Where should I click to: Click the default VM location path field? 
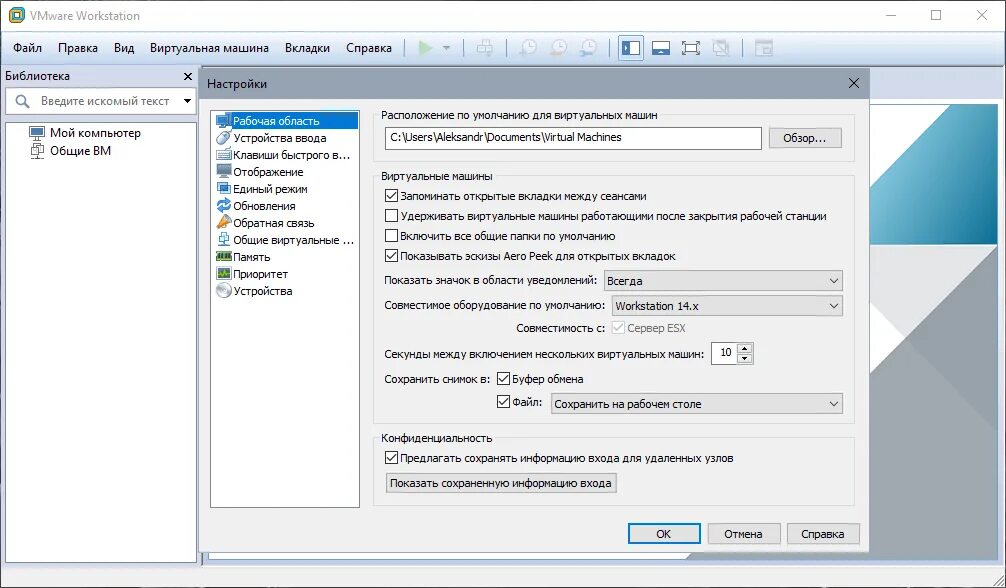(573, 138)
